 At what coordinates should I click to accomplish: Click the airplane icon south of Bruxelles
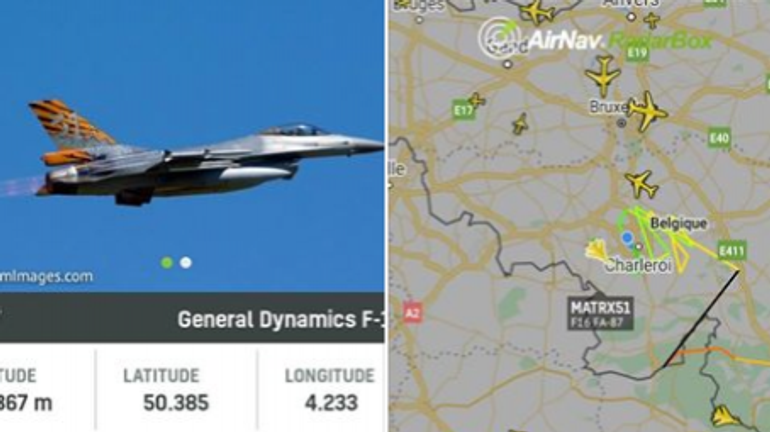pos(641,185)
